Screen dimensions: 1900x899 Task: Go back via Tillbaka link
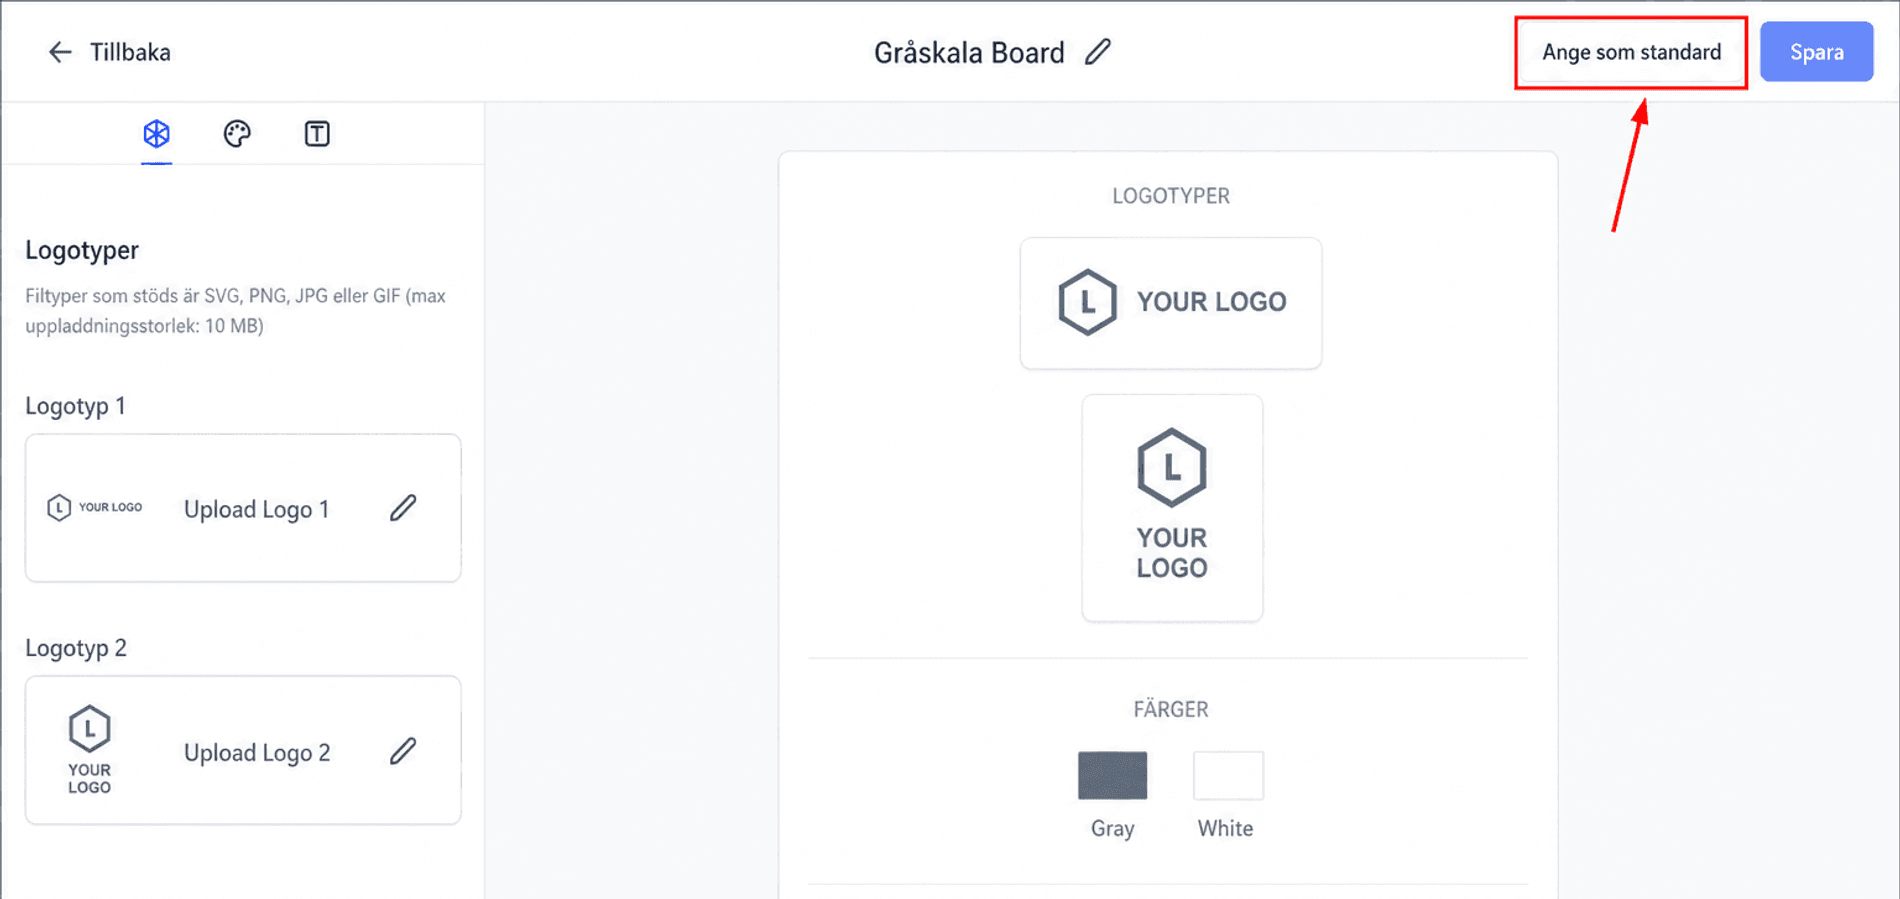tap(130, 52)
